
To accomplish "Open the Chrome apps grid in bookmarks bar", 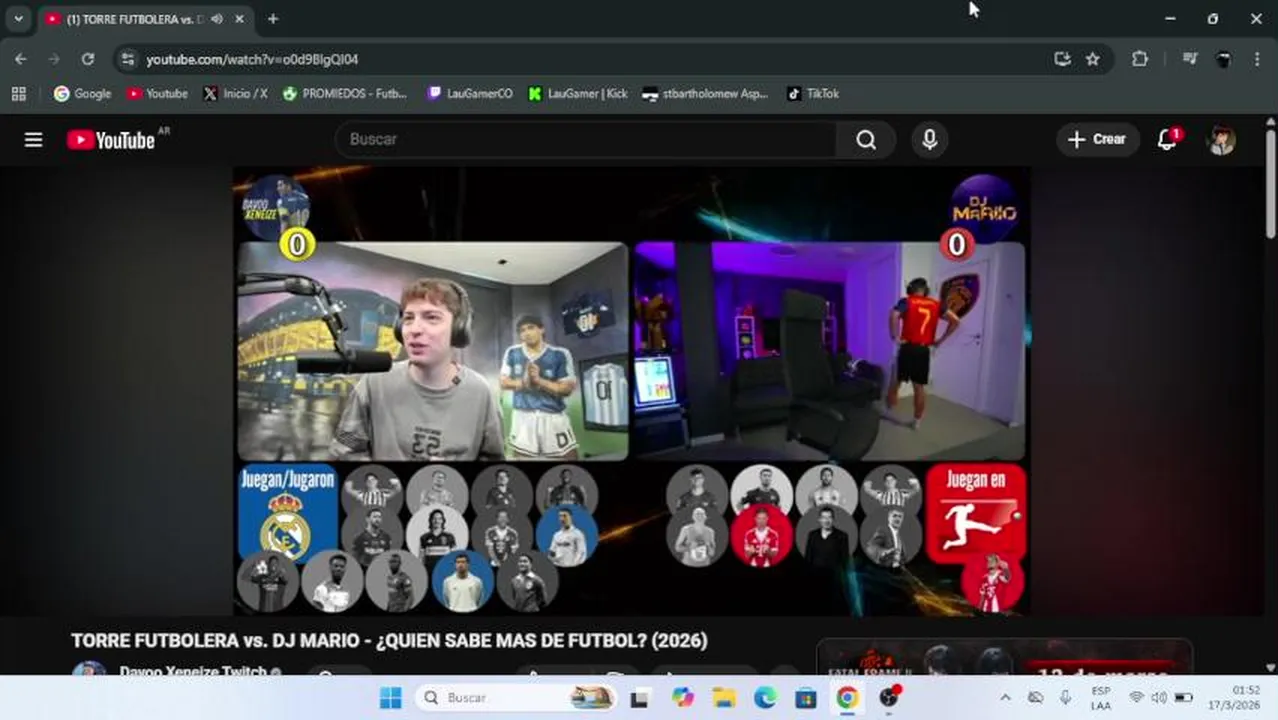I will [x=18, y=94].
